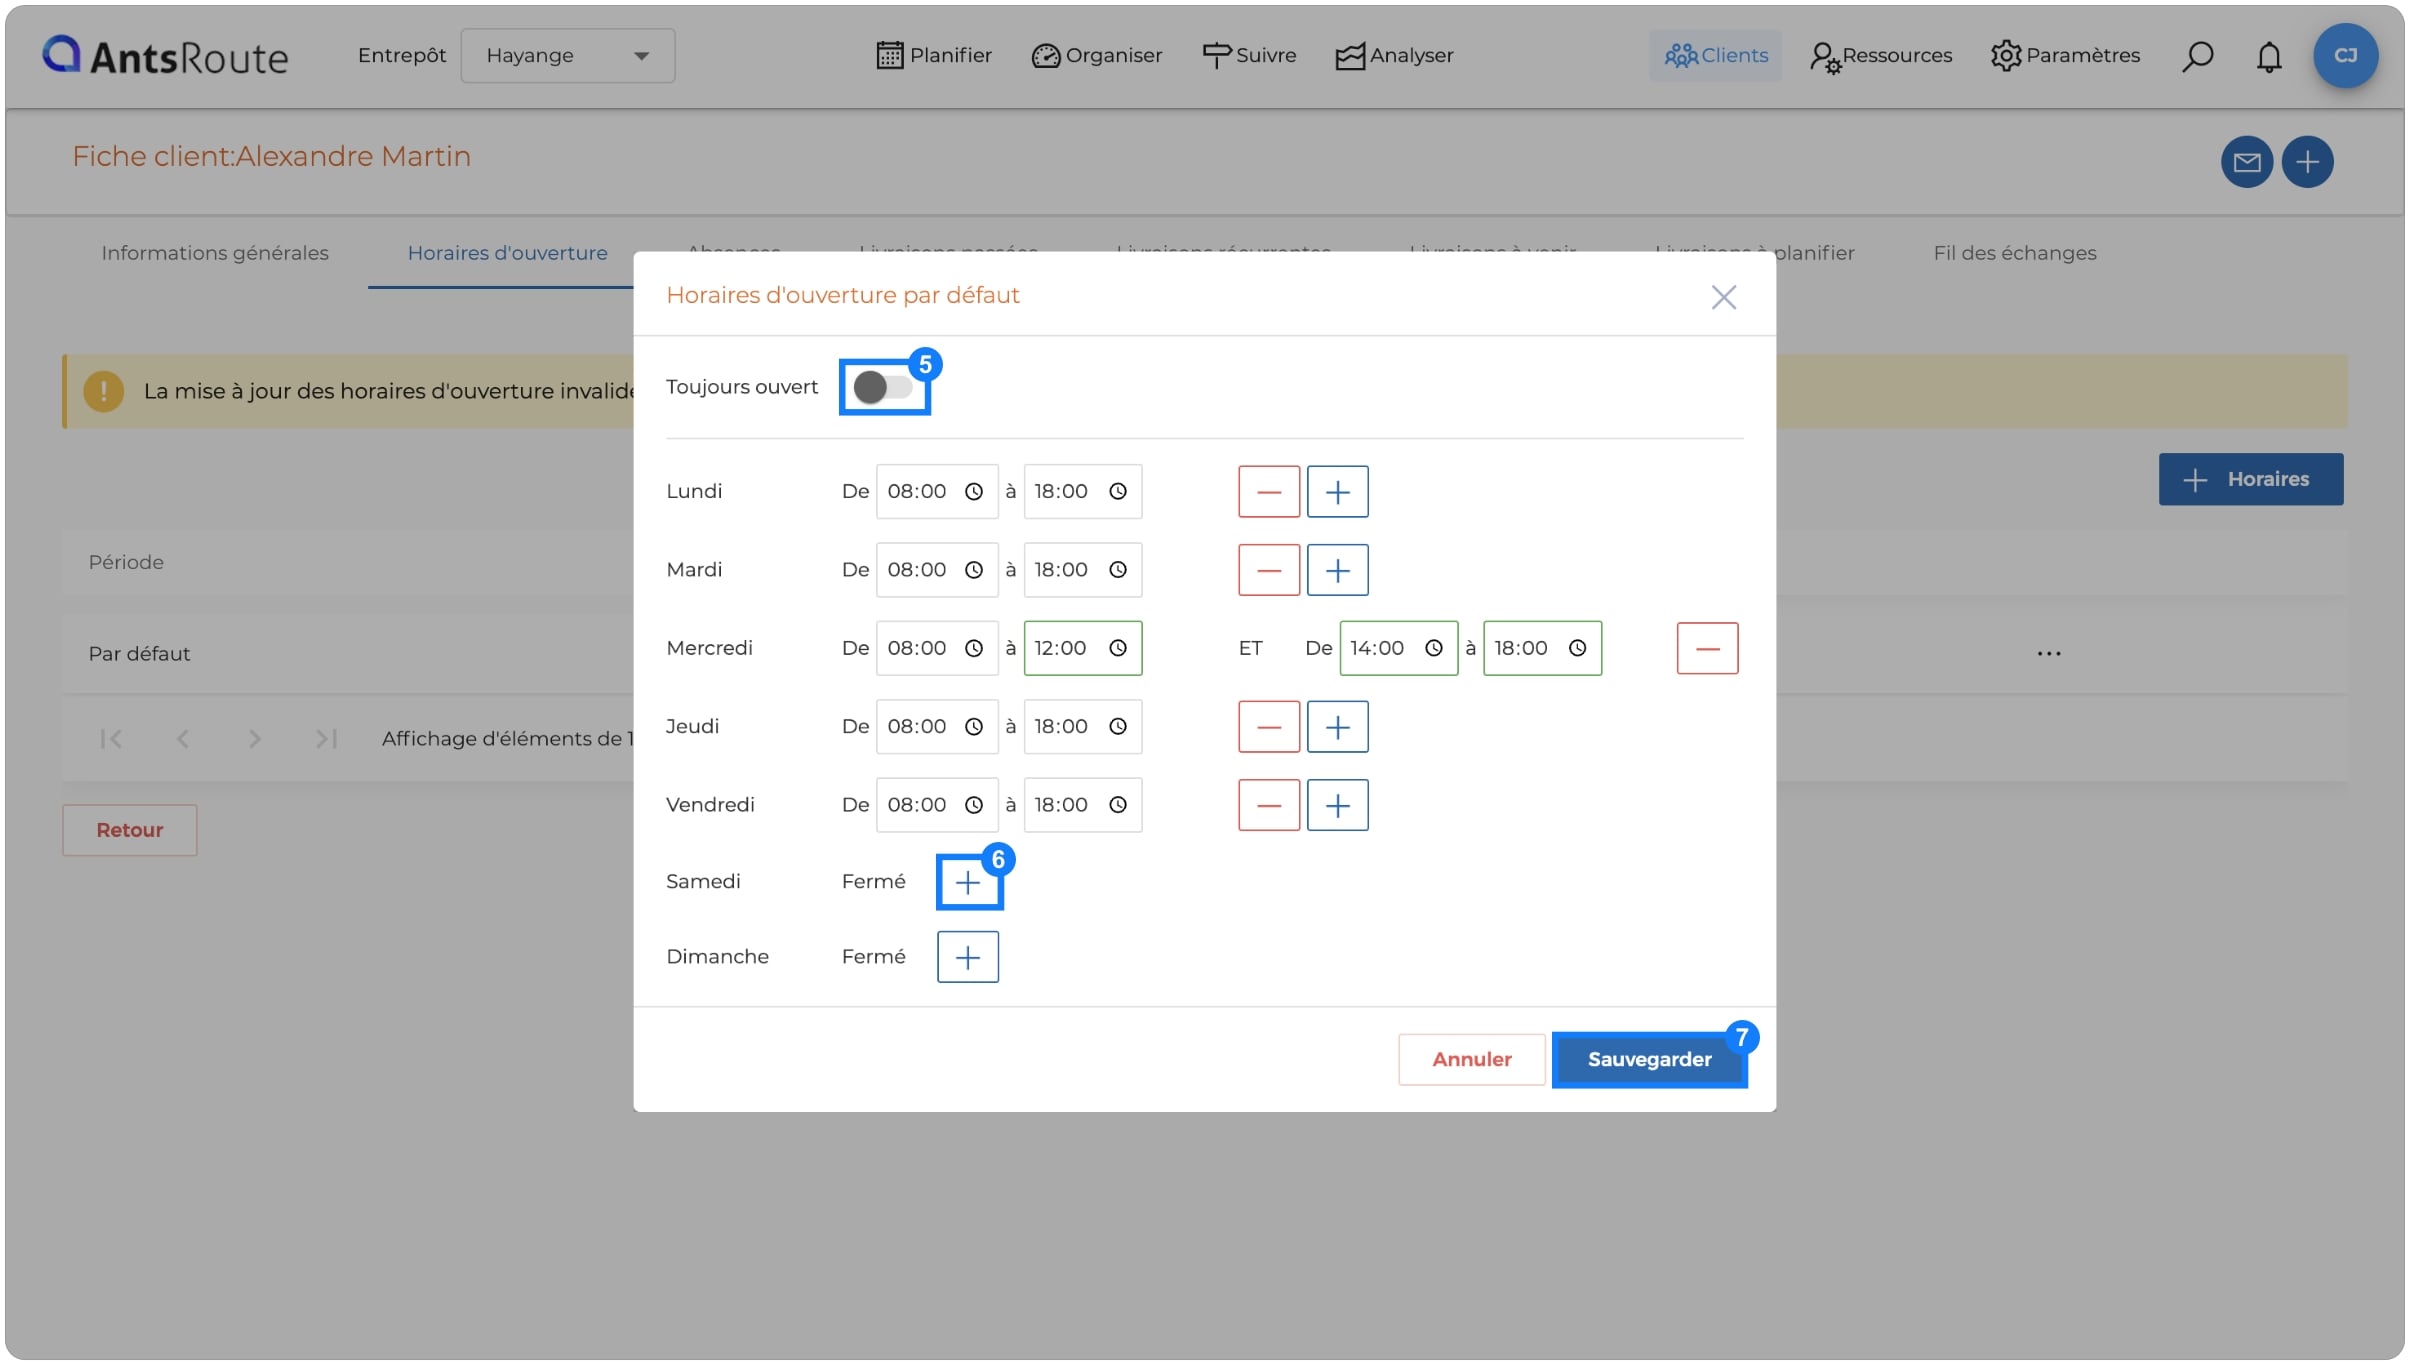Click Sauvegarder to save hours

click(x=1649, y=1060)
